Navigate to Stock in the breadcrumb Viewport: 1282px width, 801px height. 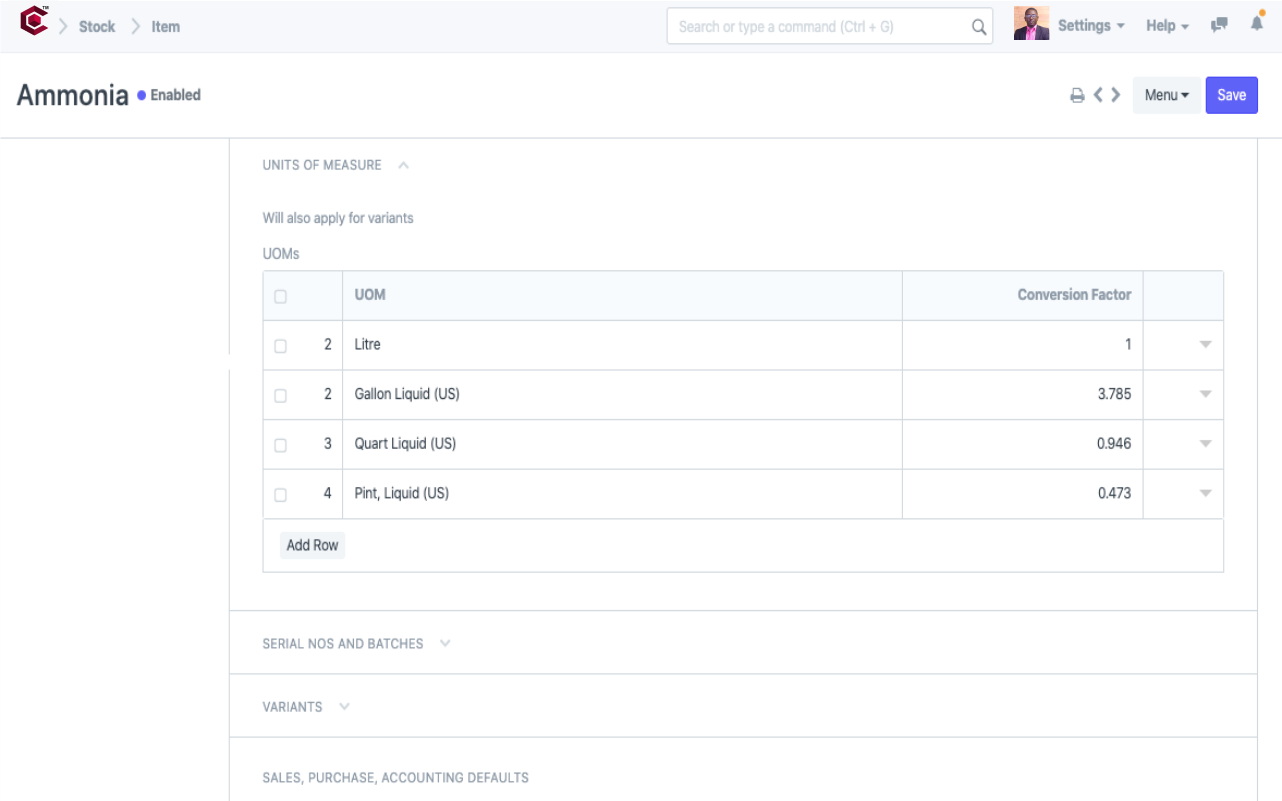97,27
